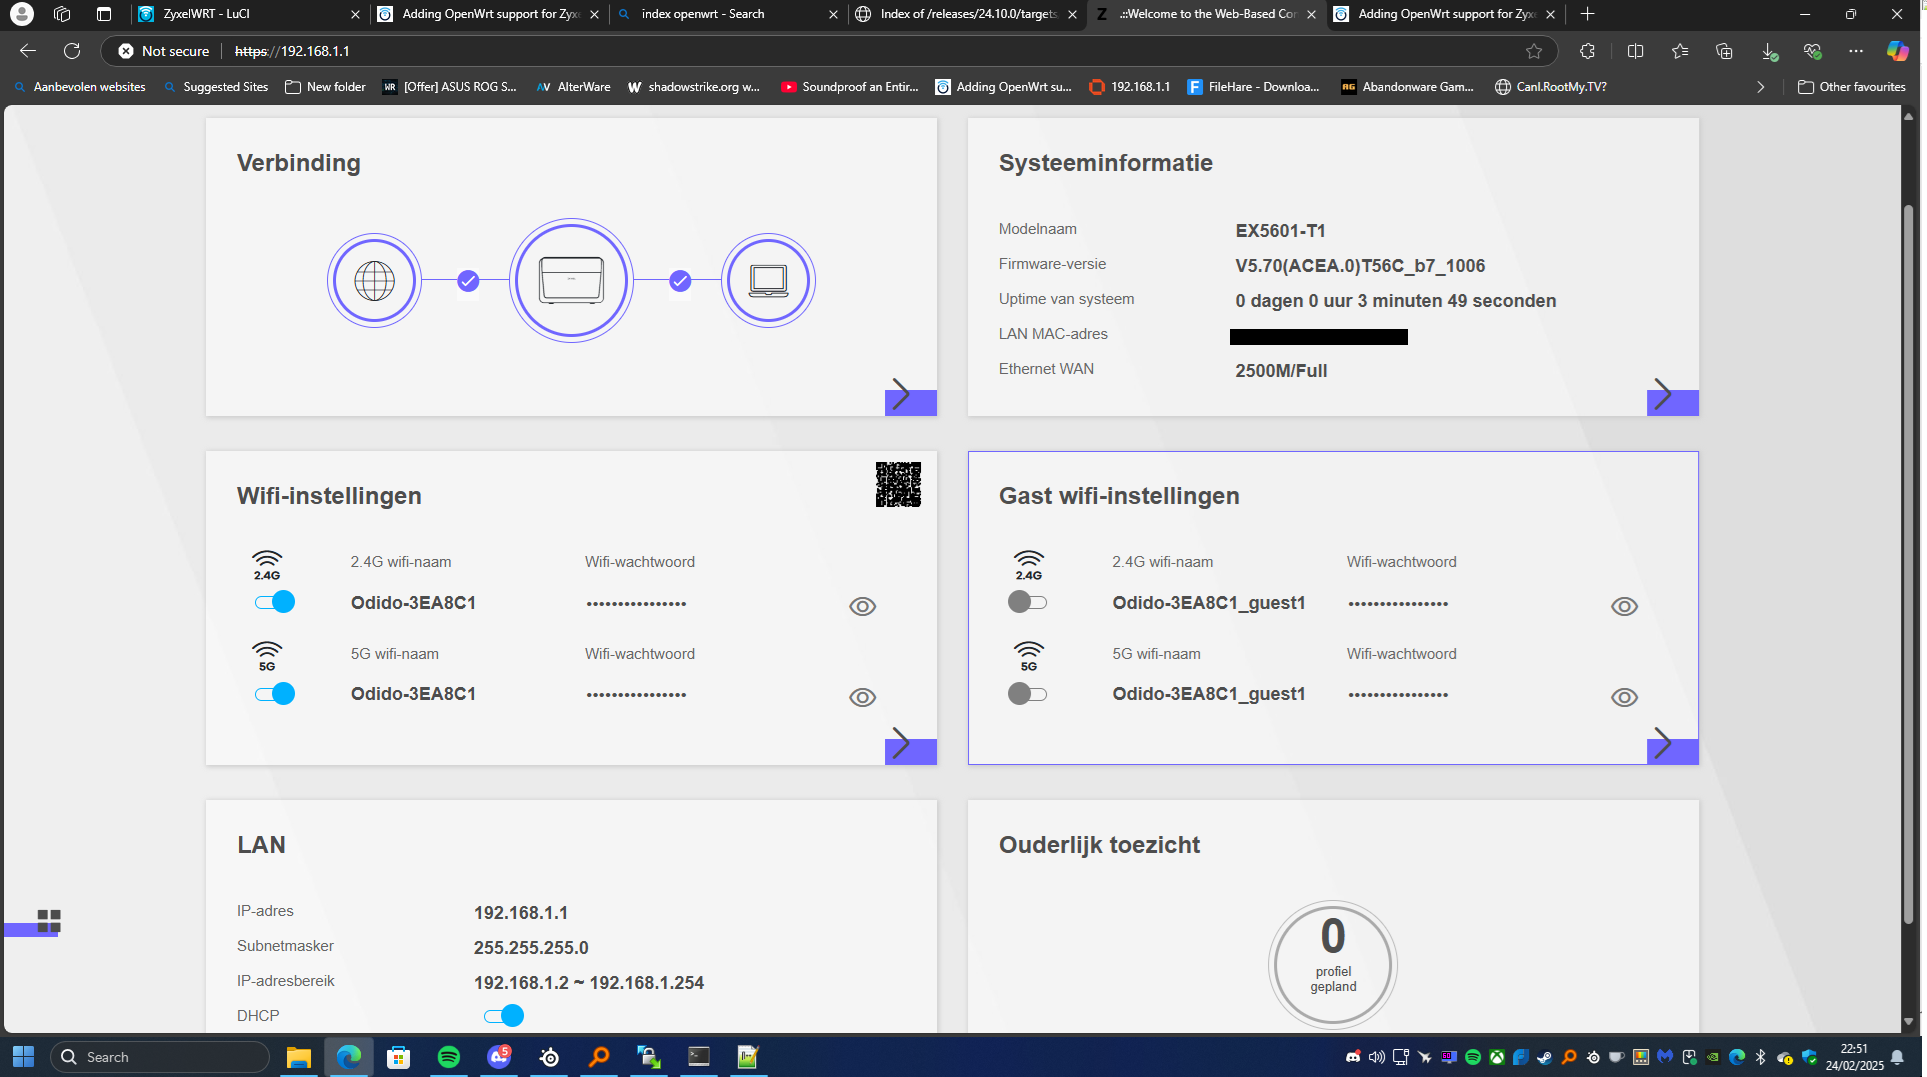Enable the 2.4G guest wifi toggle

[x=1027, y=602]
